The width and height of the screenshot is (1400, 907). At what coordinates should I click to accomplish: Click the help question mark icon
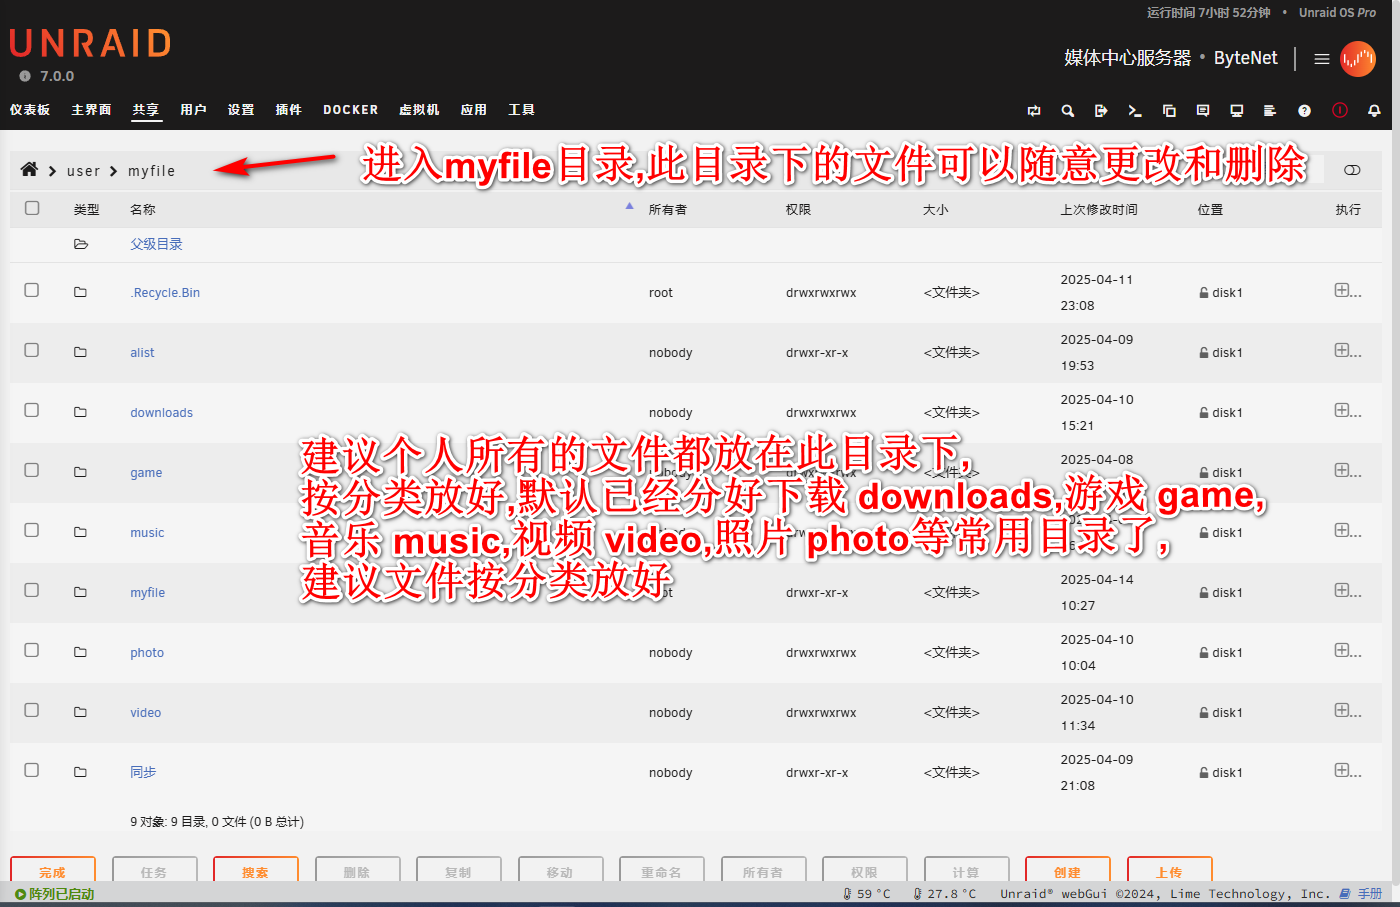pos(1304,111)
